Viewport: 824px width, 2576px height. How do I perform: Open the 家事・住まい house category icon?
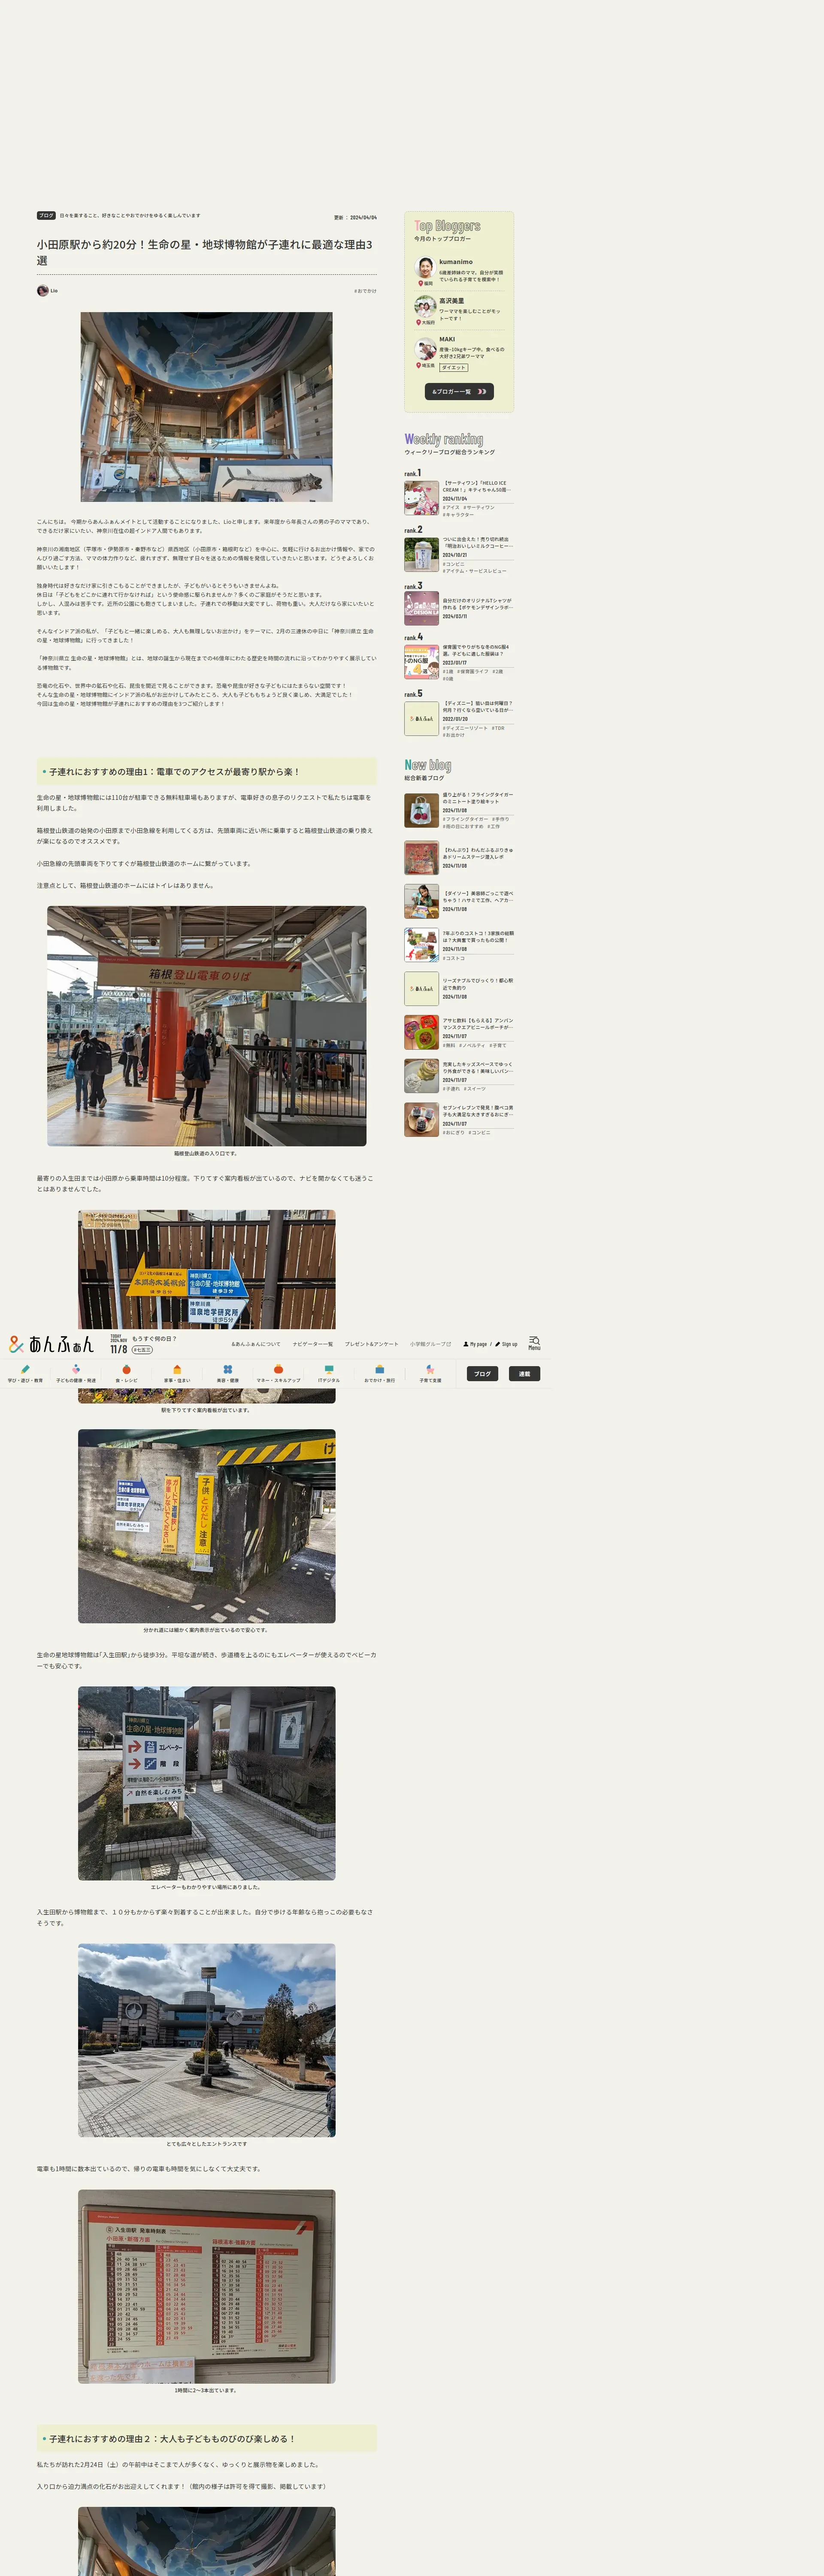point(177,1373)
